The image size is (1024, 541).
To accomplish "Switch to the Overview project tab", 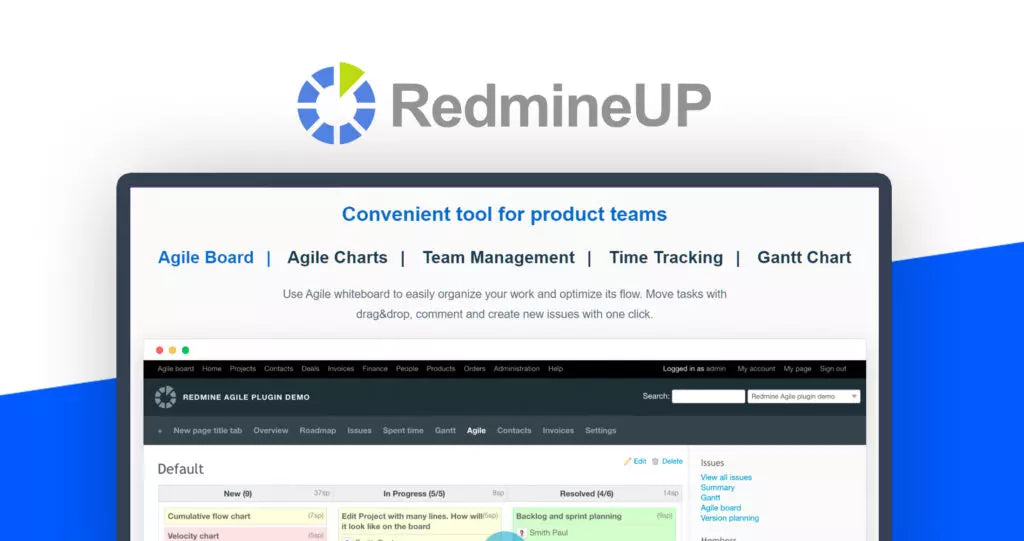I will (270, 431).
